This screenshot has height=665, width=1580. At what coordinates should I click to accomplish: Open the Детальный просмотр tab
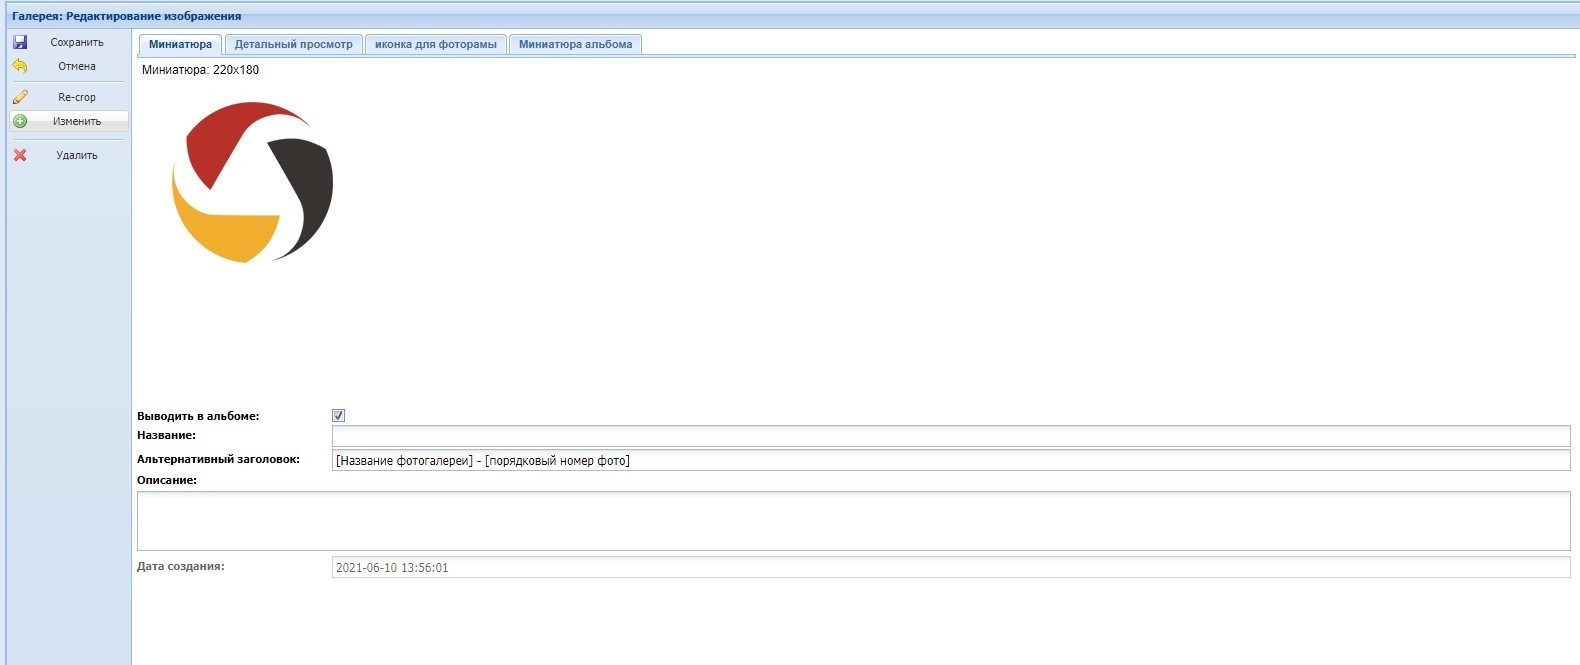pos(293,44)
